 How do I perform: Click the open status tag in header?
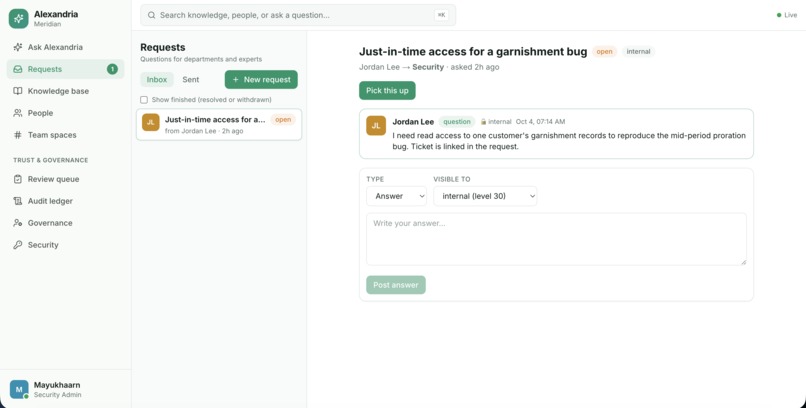(x=604, y=51)
